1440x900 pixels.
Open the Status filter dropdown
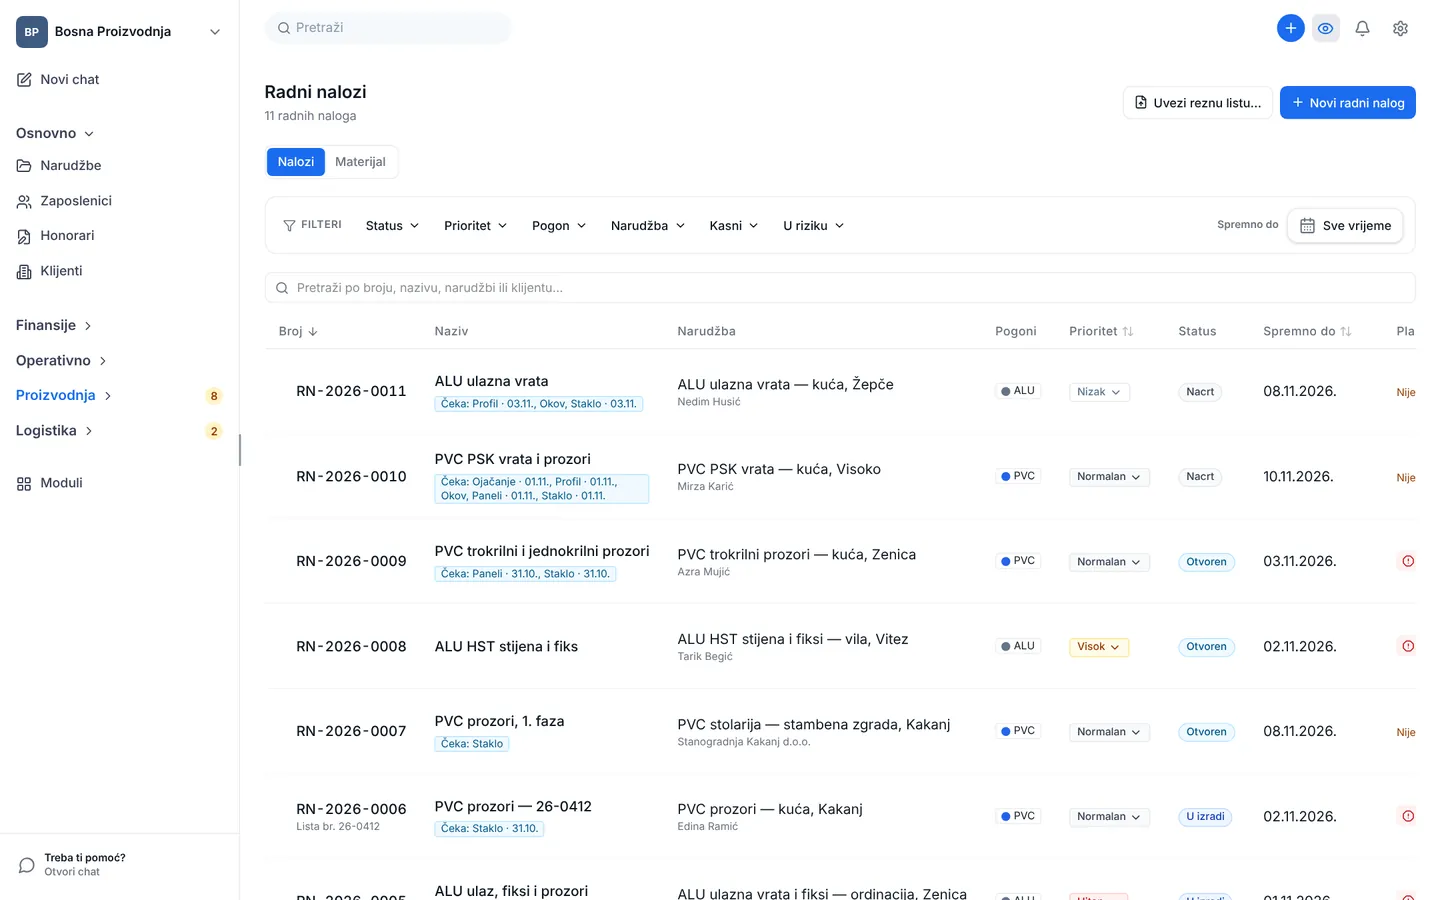coord(392,226)
